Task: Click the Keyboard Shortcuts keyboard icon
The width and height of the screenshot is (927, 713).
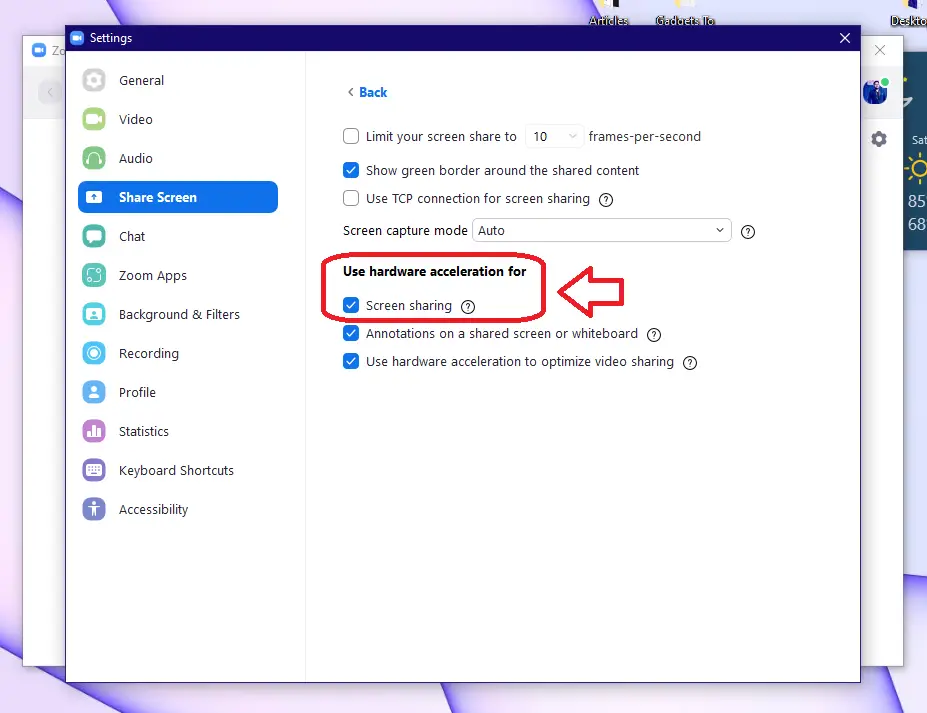Action: 94,471
